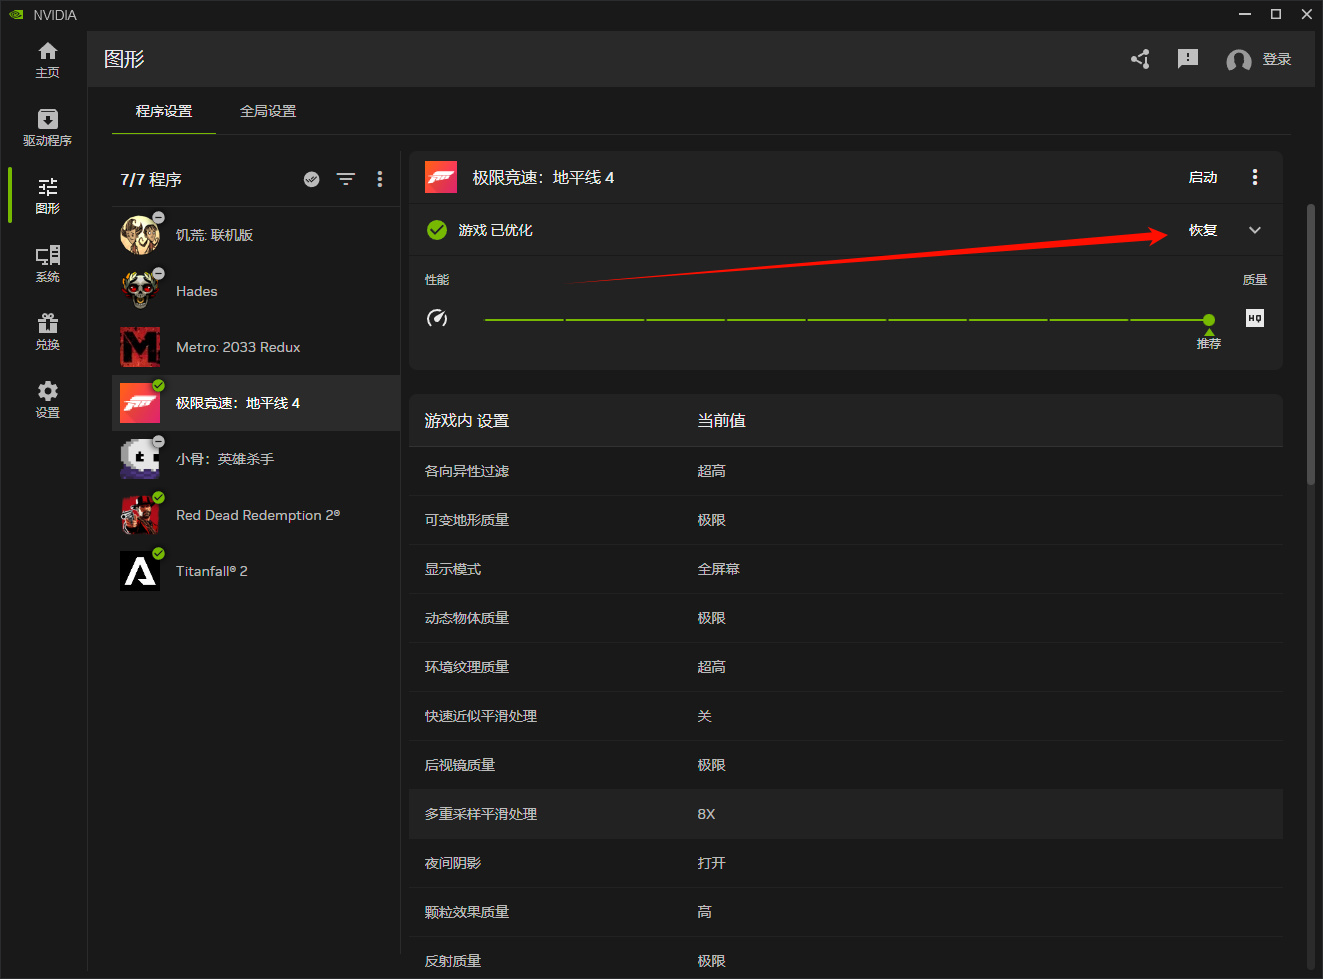Click 动态物体质量 setting row
The image size is (1323, 979).
point(846,618)
